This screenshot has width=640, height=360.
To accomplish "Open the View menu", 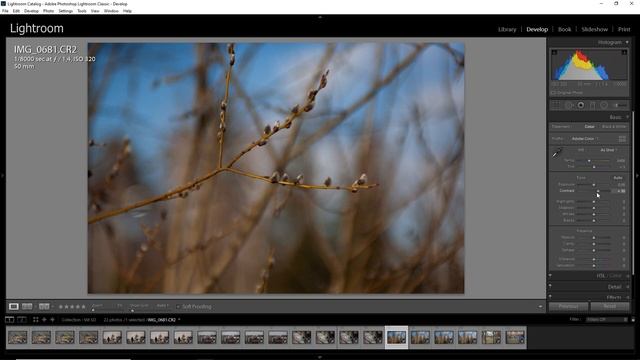I will (x=95, y=11).
